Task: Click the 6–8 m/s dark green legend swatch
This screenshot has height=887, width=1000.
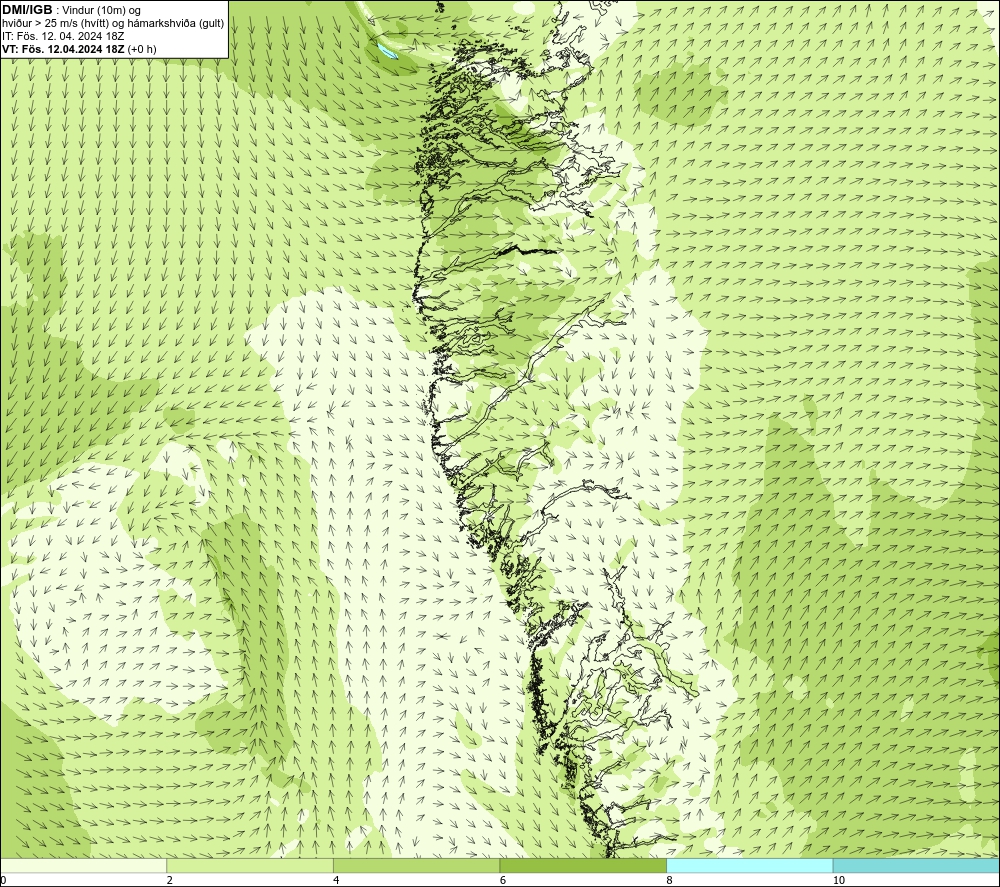Action: pyautogui.click(x=583, y=865)
